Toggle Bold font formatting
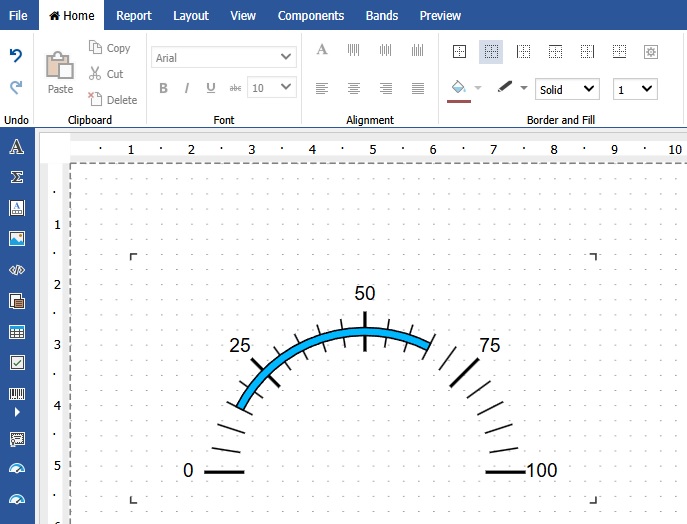 pos(163,88)
